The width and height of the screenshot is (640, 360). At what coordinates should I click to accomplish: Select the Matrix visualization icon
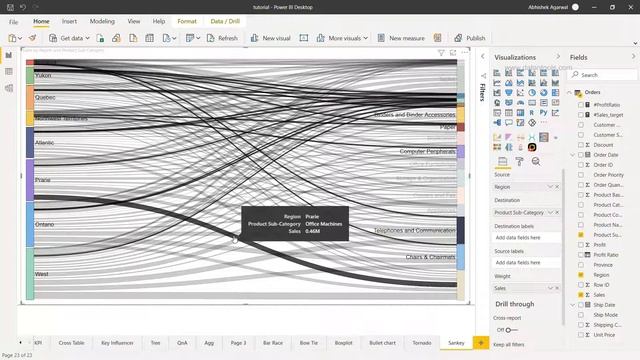[520, 113]
